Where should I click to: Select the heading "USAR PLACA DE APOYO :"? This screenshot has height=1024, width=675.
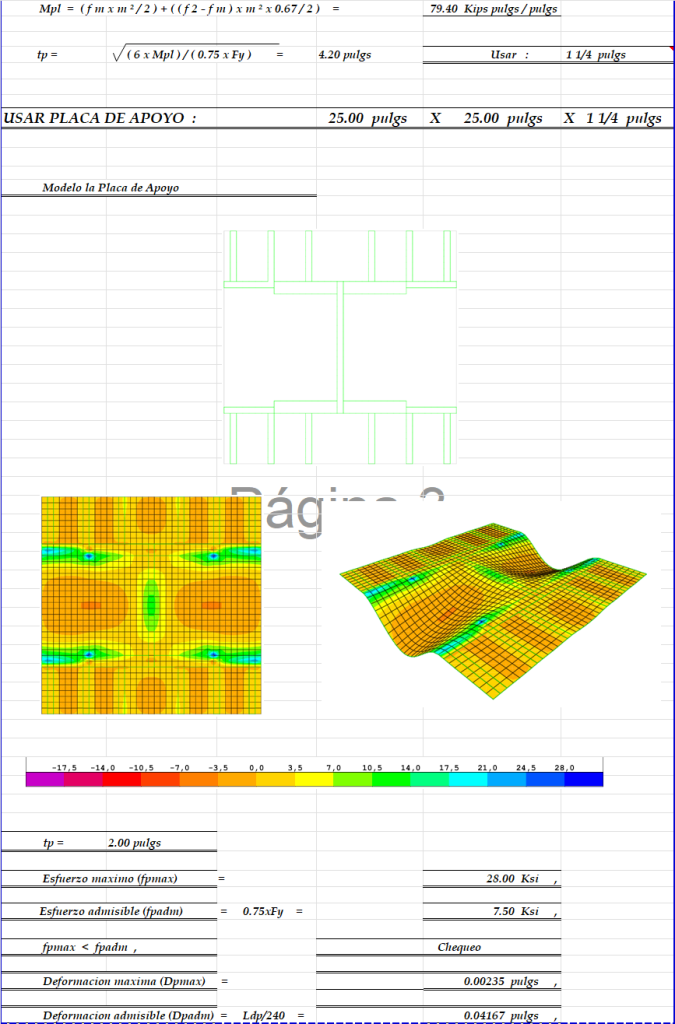click(x=100, y=118)
